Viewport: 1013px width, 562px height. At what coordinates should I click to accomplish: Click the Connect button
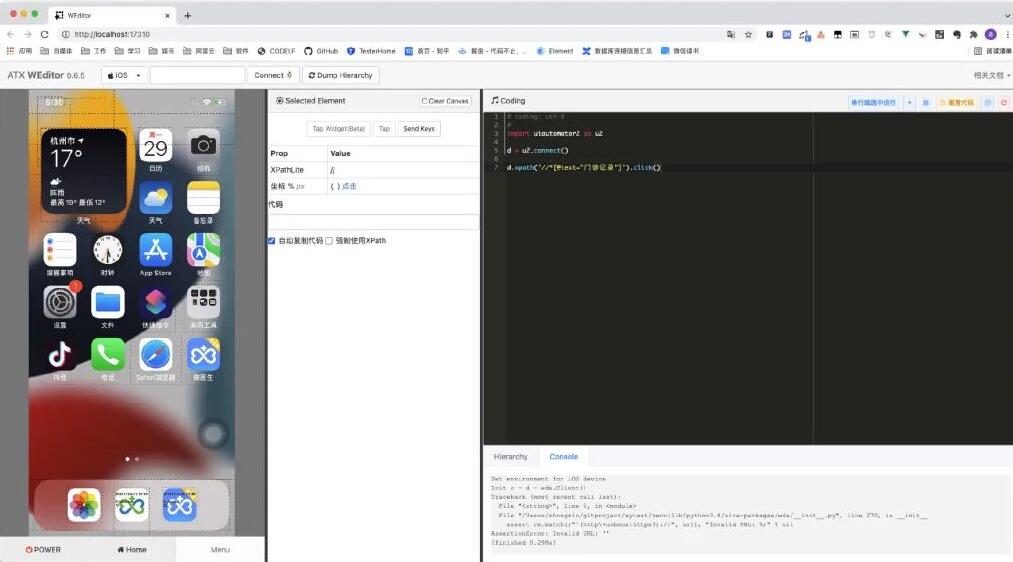[x=273, y=76]
